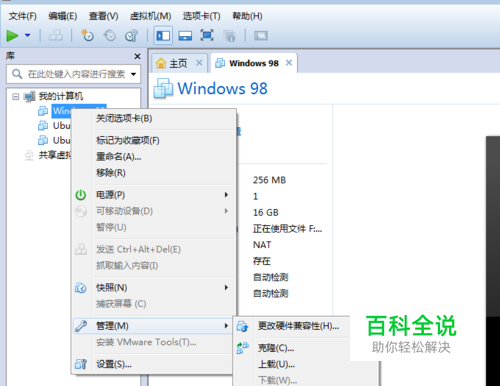Click the send Ctrl+Alt+Del toolbar icon

pos(56,35)
